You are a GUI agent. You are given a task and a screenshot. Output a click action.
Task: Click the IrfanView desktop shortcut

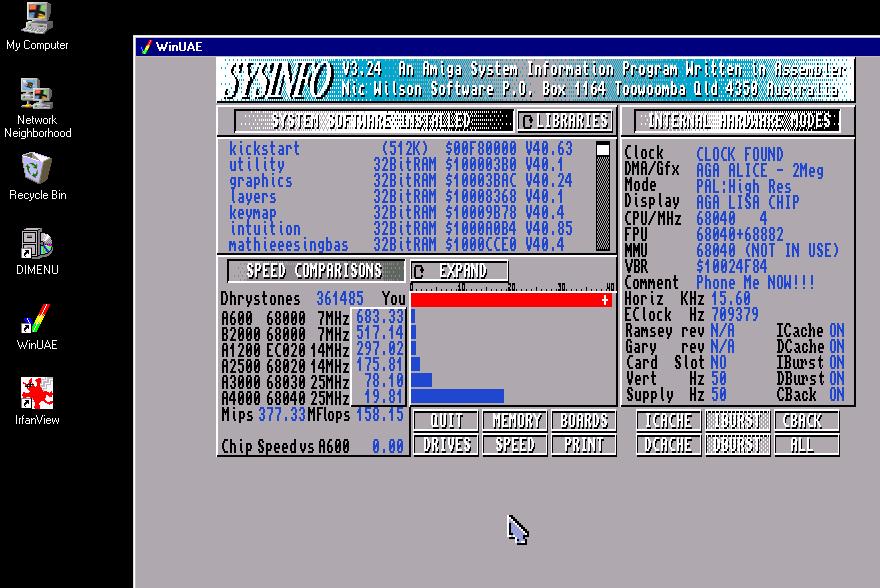(37, 402)
